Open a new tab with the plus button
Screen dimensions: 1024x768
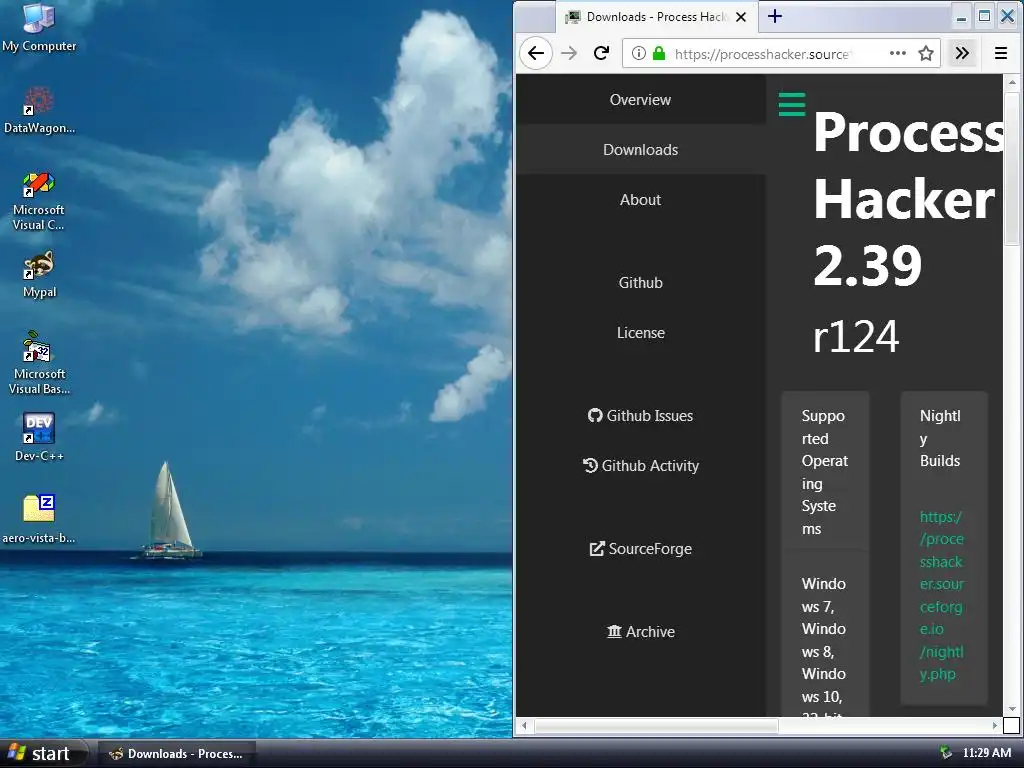pos(775,16)
